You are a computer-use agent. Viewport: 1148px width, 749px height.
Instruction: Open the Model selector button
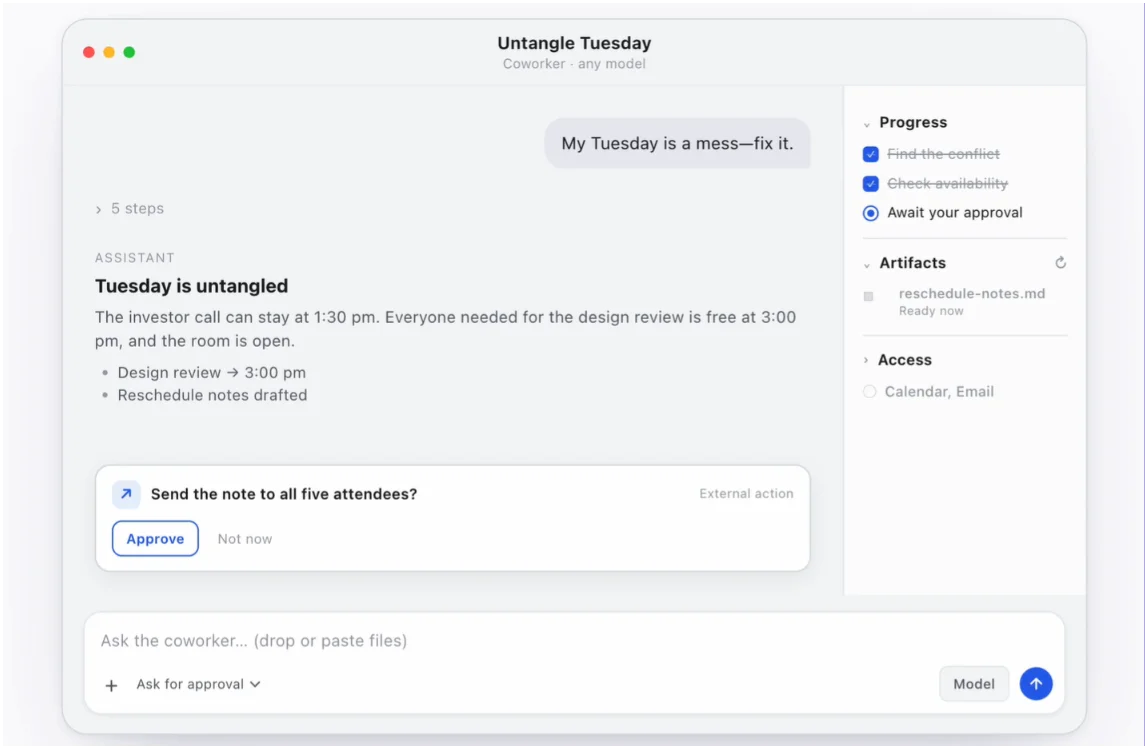click(974, 684)
